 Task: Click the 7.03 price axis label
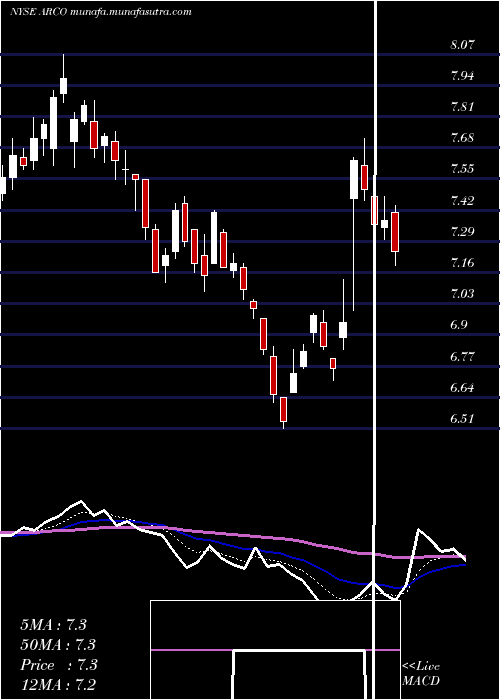462,294
